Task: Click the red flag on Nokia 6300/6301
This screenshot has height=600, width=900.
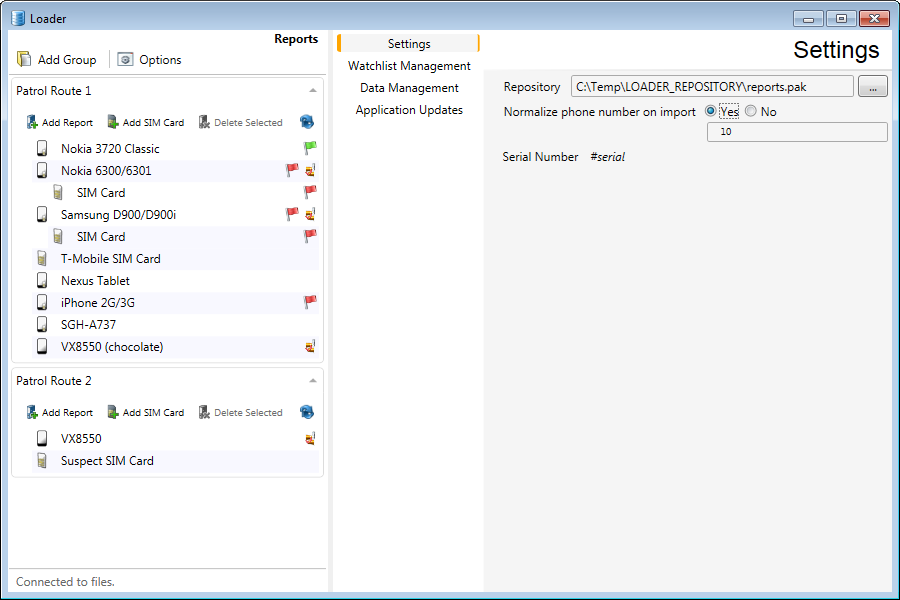Action: [292, 170]
